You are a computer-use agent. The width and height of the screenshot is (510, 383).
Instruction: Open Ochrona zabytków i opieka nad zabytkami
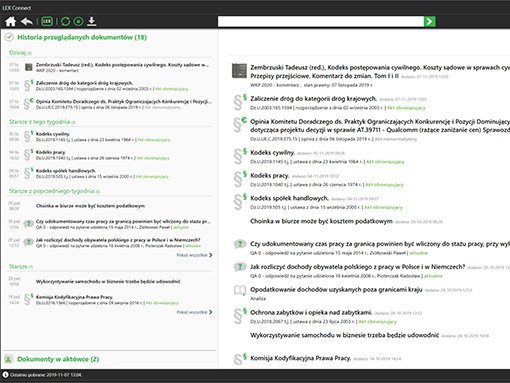(x=311, y=312)
